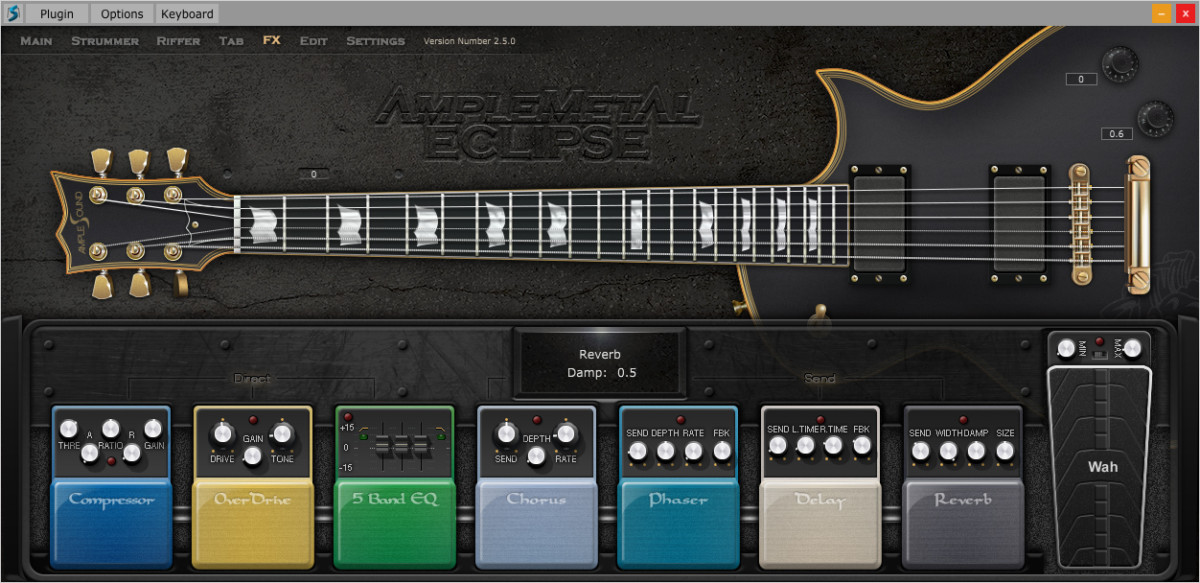This screenshot has height=583, width=1200.
Task: Switch to the Strummer tab
Action: (x=105, y=41)
